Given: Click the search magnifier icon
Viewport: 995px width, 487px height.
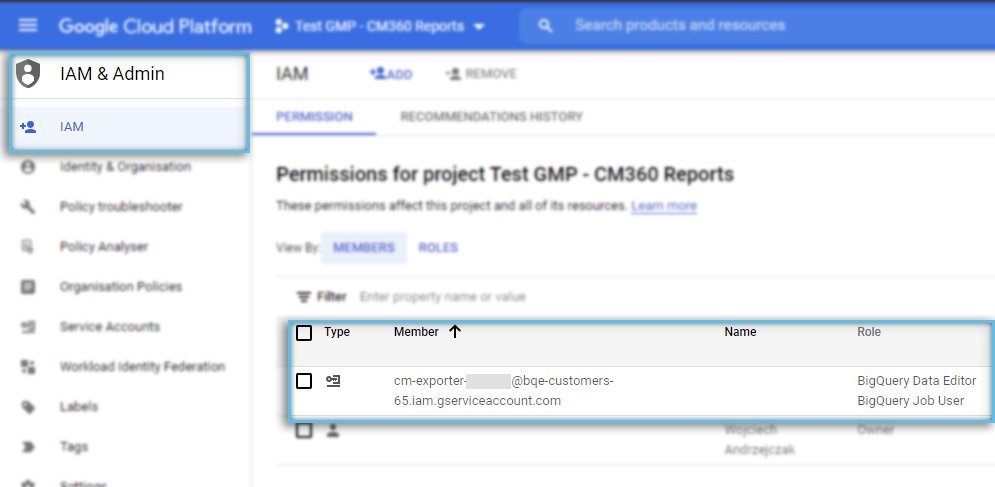Looking at the screenshot, I should tap(545, 25).
